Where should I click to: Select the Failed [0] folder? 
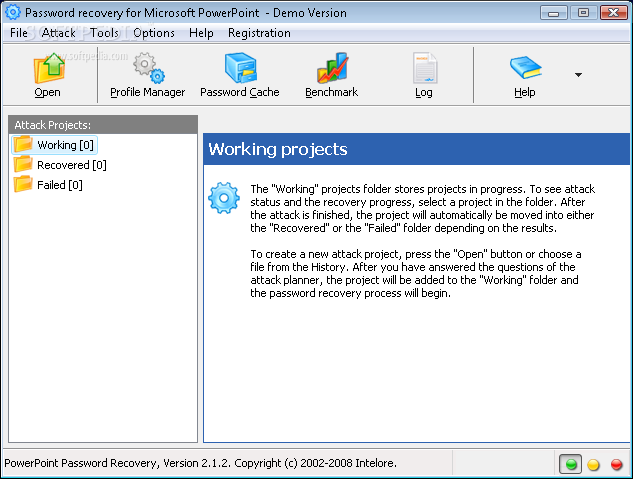(48, 185)
